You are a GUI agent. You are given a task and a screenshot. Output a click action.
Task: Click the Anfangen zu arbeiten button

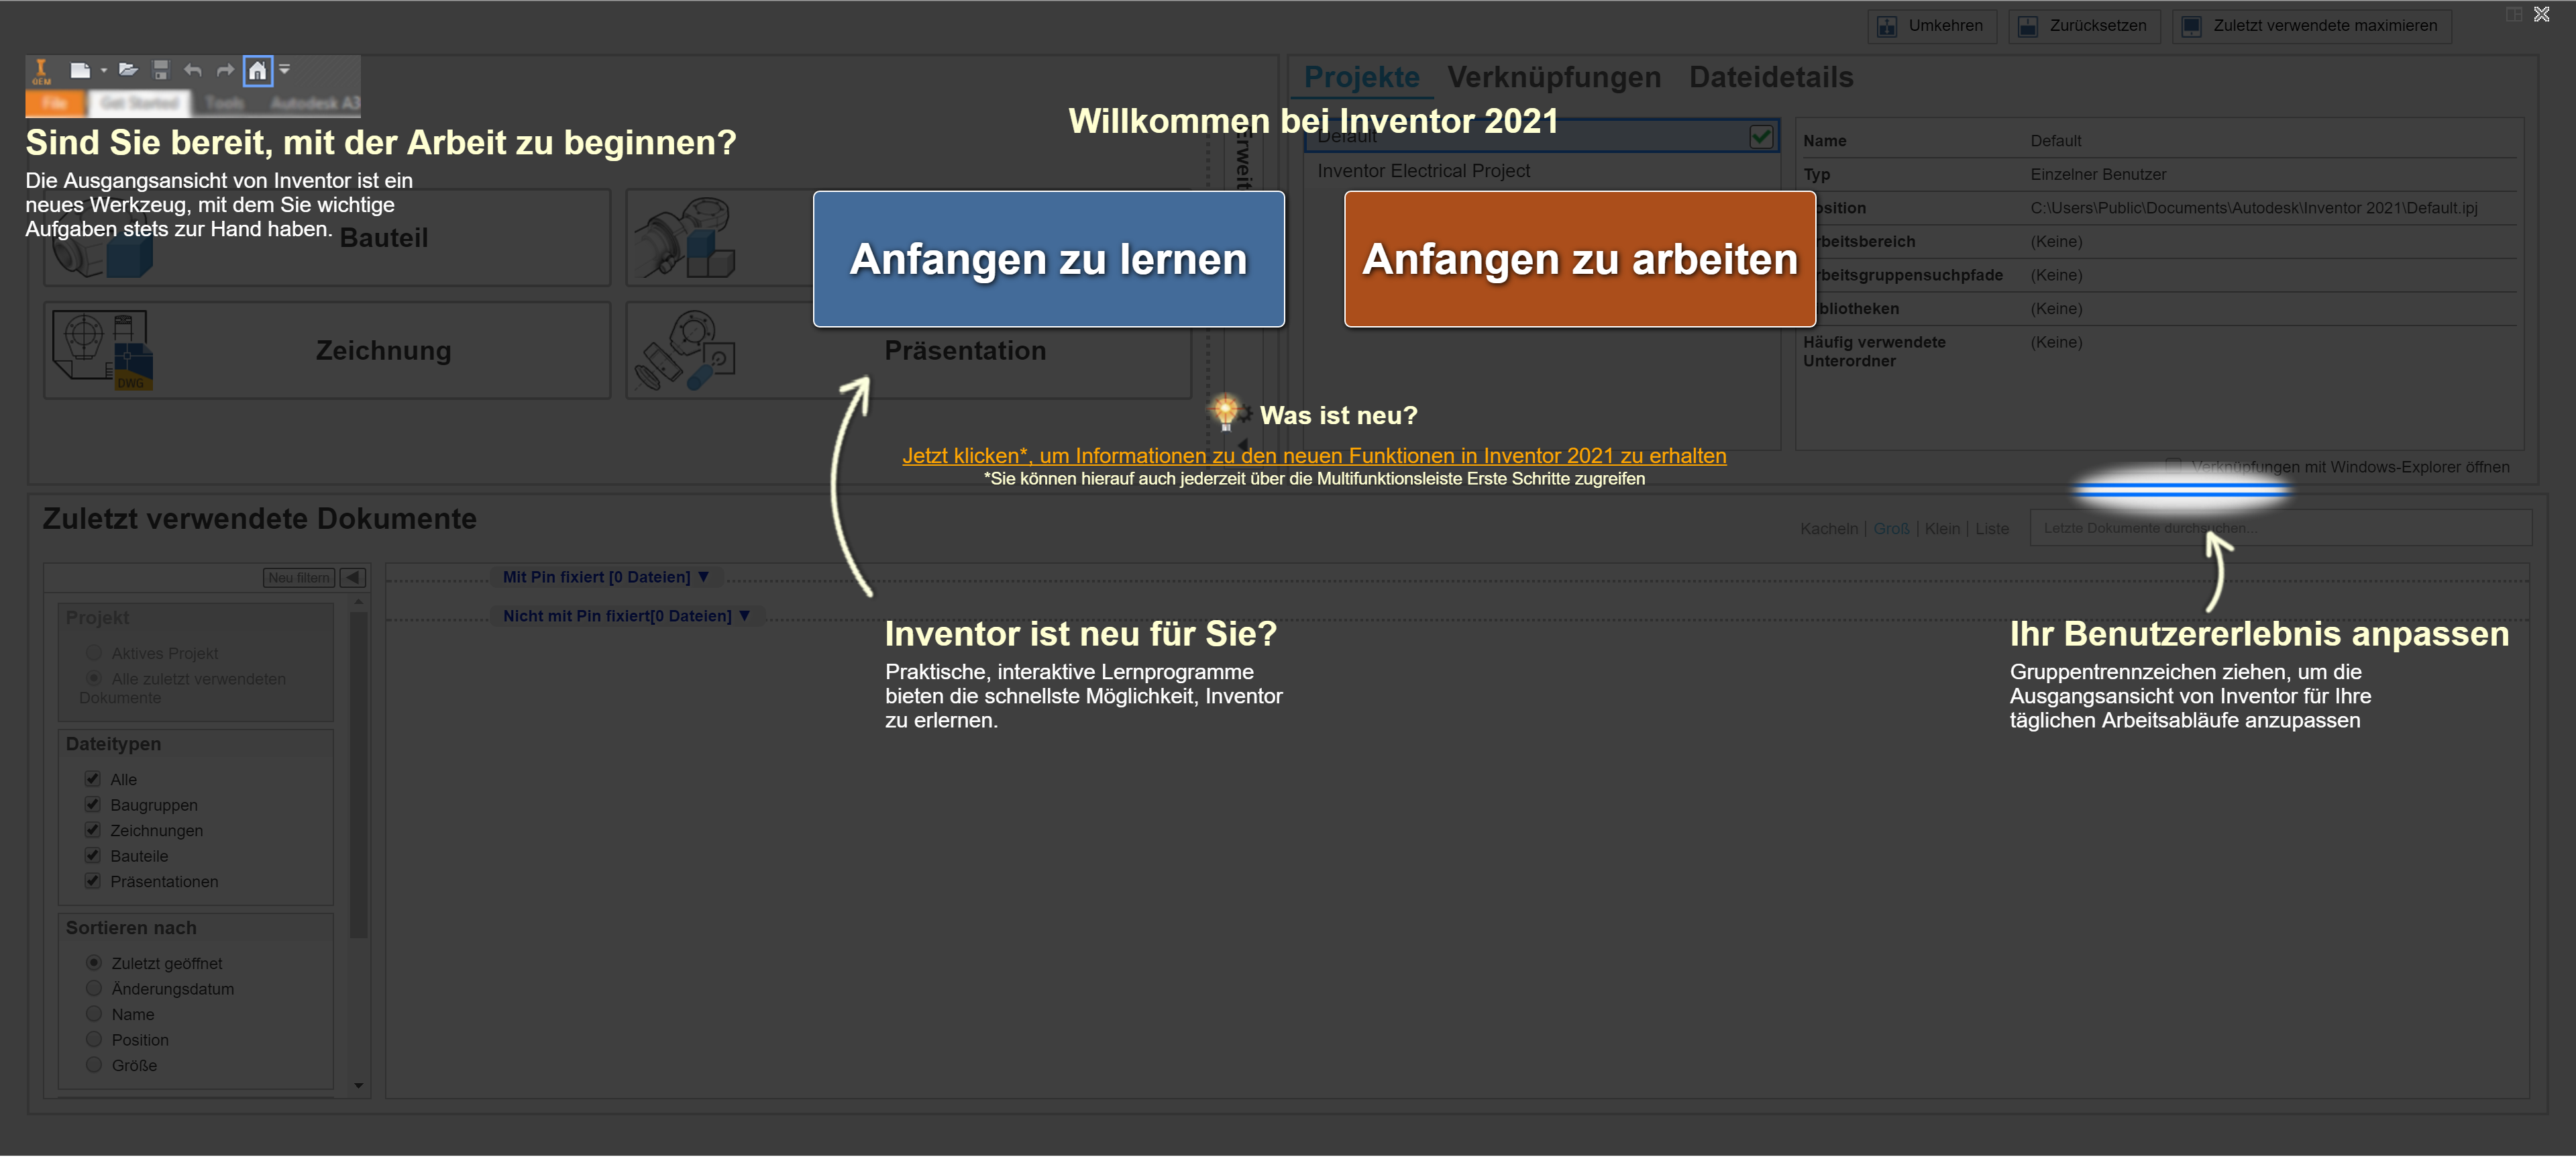click(1580, 259)
